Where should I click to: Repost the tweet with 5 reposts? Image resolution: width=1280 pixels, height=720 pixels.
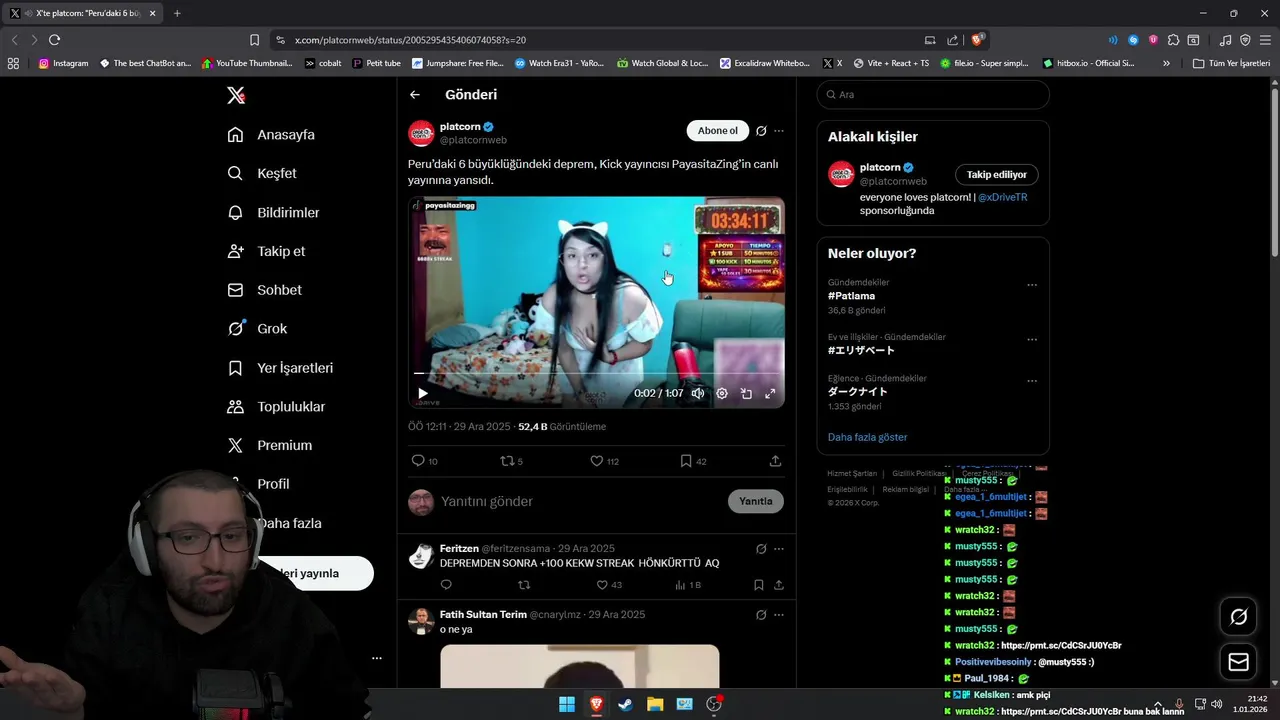point(511,461)
